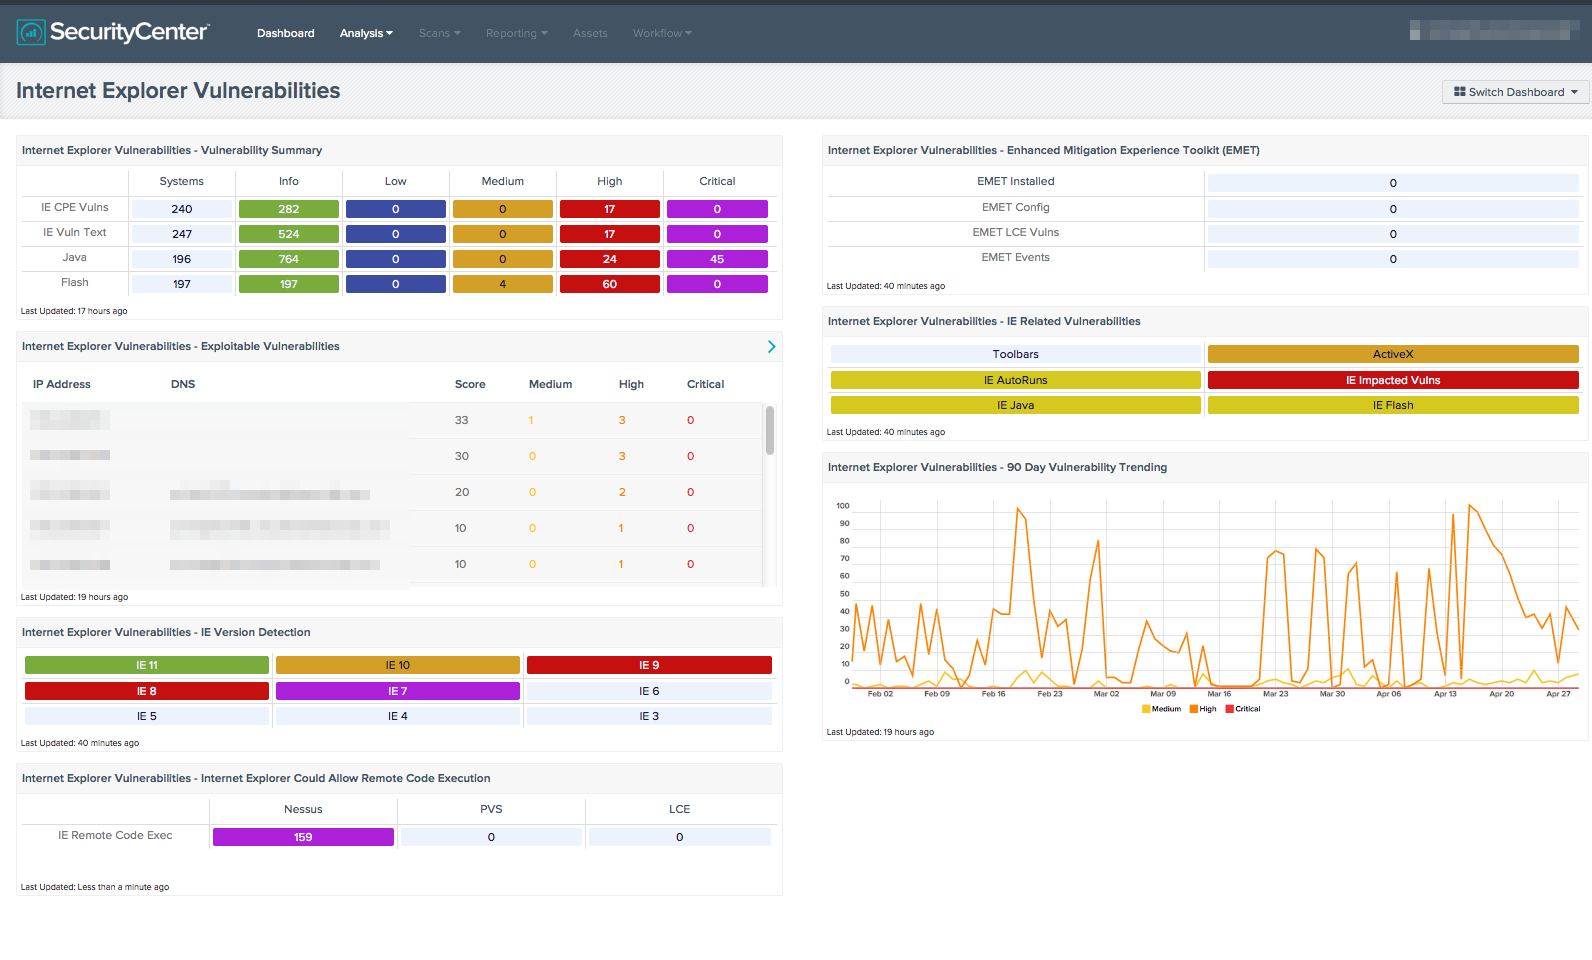Expand the Analysis dropdown menu
The width and height of the screenshot is (1592, 960).
pos(366,33)
